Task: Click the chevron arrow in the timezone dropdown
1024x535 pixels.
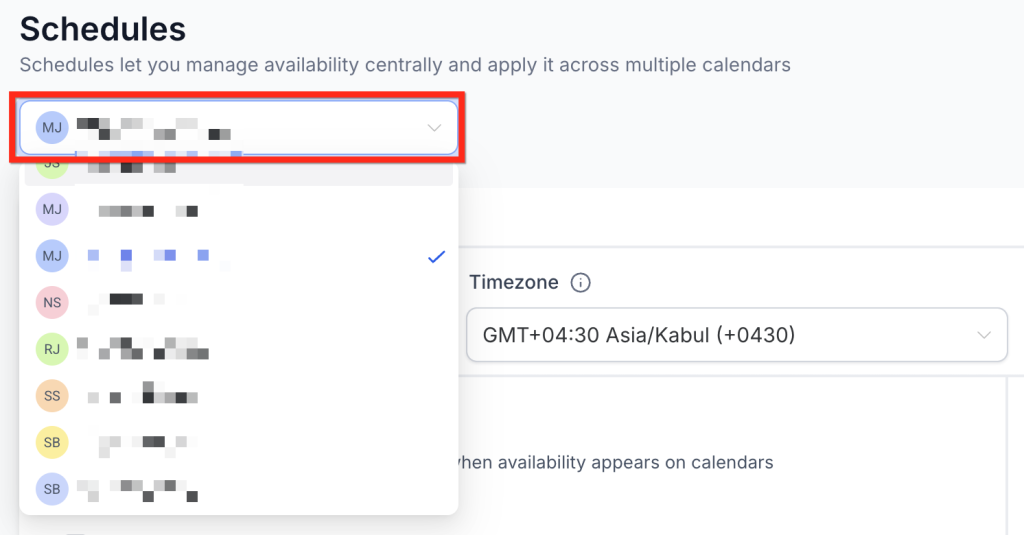Action: (x=984, y=335)
